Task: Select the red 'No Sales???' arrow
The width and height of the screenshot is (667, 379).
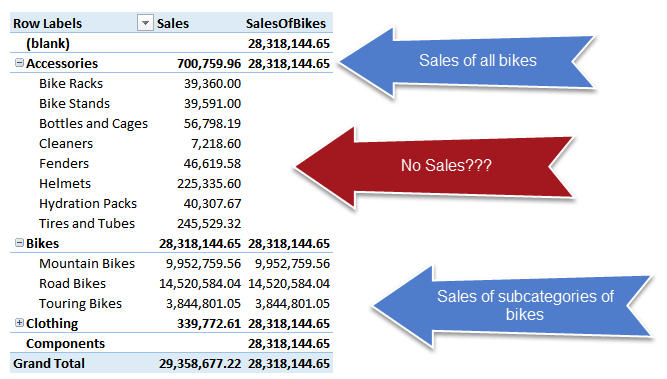Action: tap(434, 167)
